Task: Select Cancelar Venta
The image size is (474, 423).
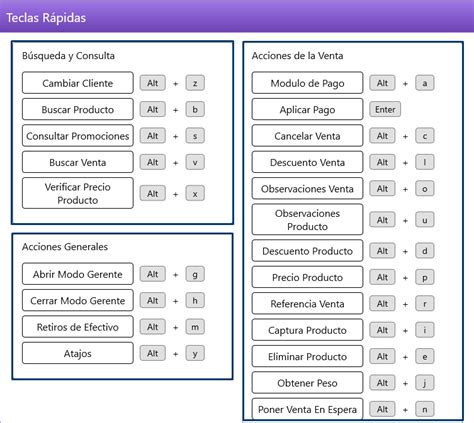Action: (307, 136)
